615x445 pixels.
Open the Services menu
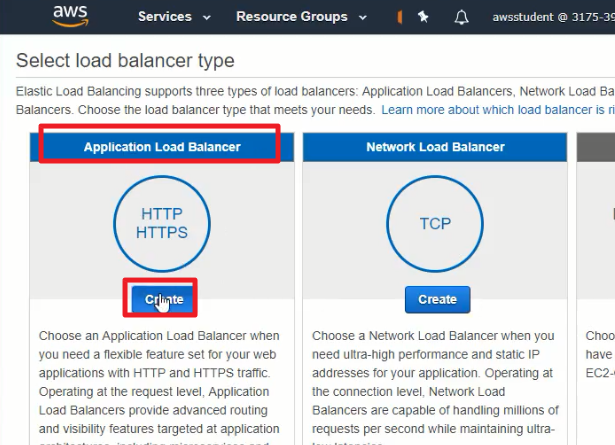point(165,16)
